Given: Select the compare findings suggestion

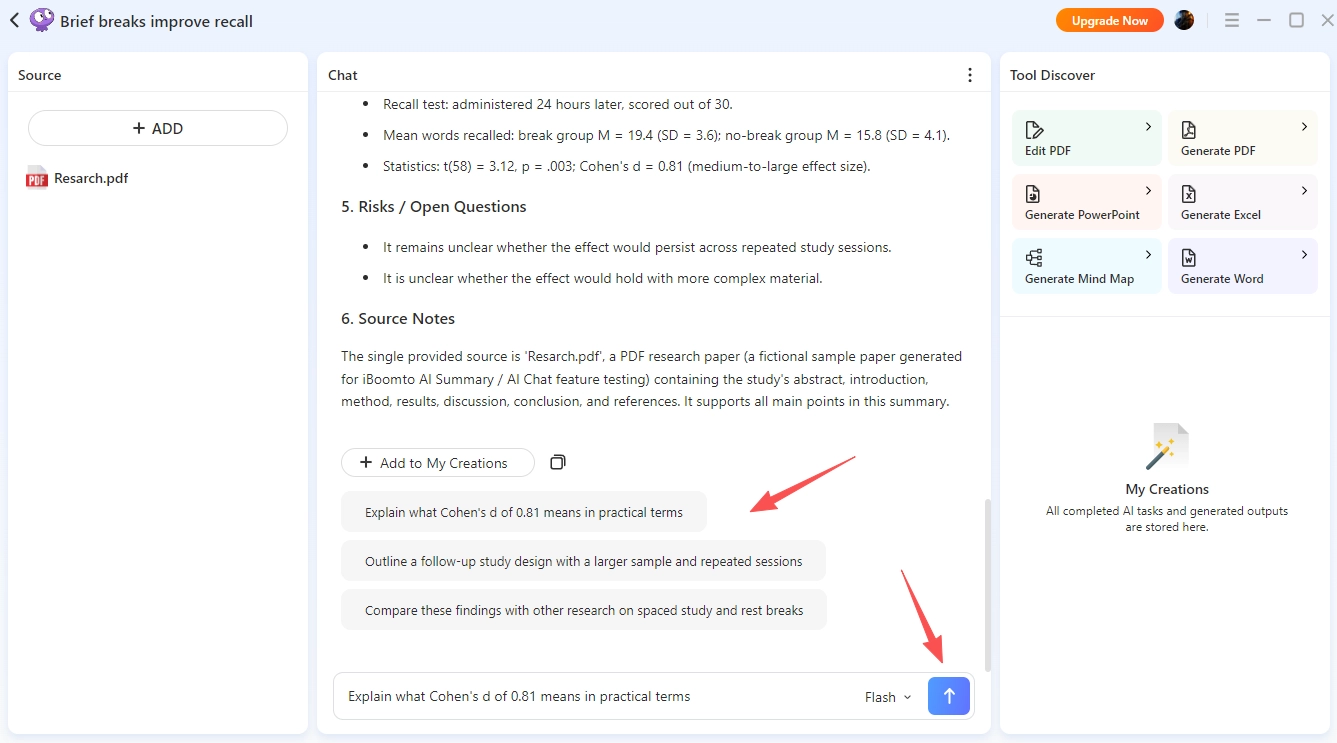Looking at the screenshot, I should point(584,610).
